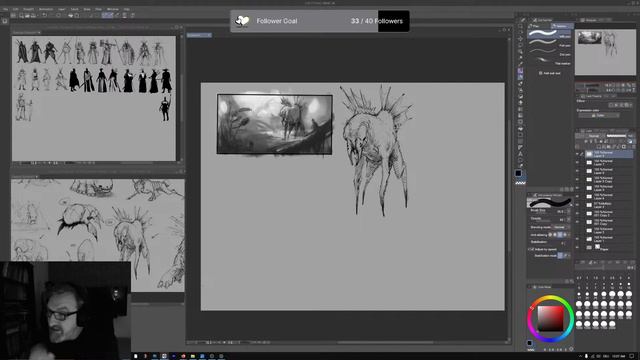Open the Help menu
640x360 pixels.
(127, 9)
